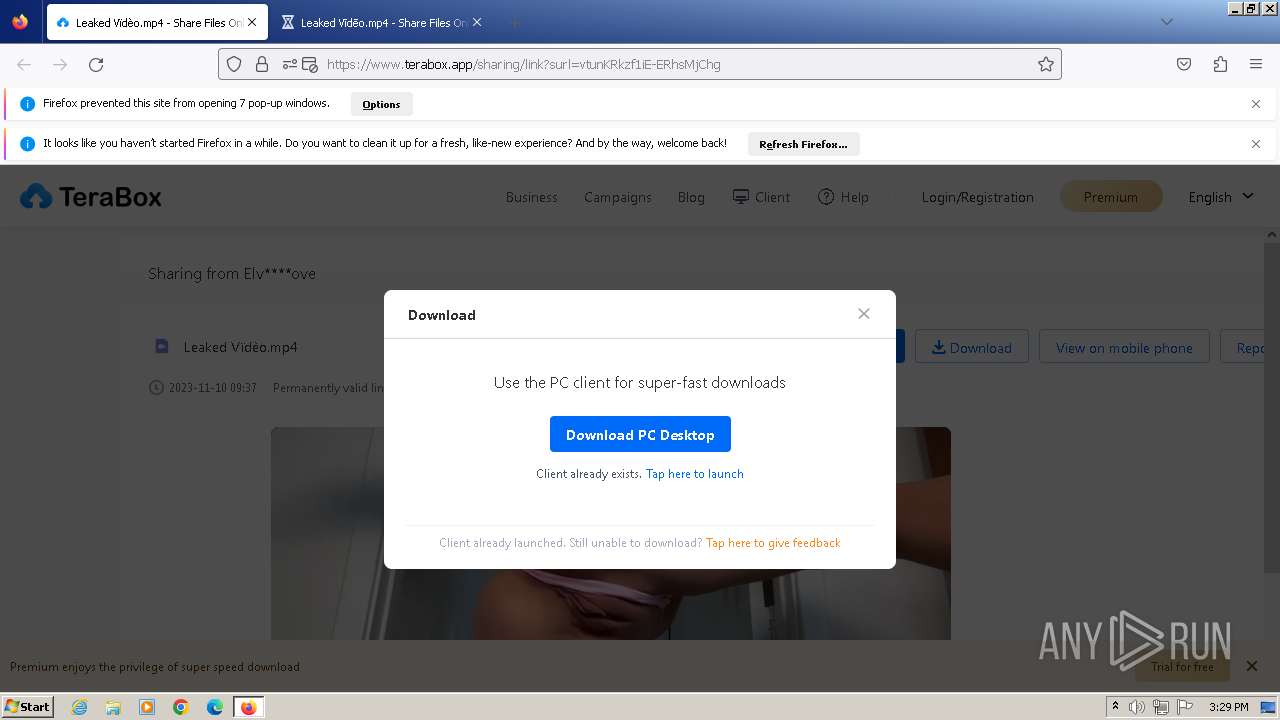The image size is (1280, 720).
Task: Open Business menu item
Action: 531,197
